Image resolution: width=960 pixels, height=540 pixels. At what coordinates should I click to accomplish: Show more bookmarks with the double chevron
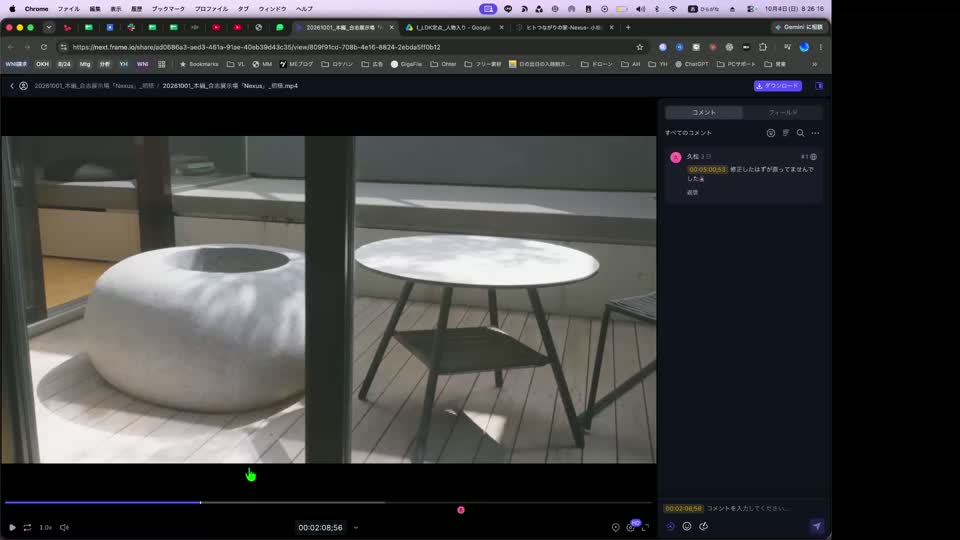[815, 64]
